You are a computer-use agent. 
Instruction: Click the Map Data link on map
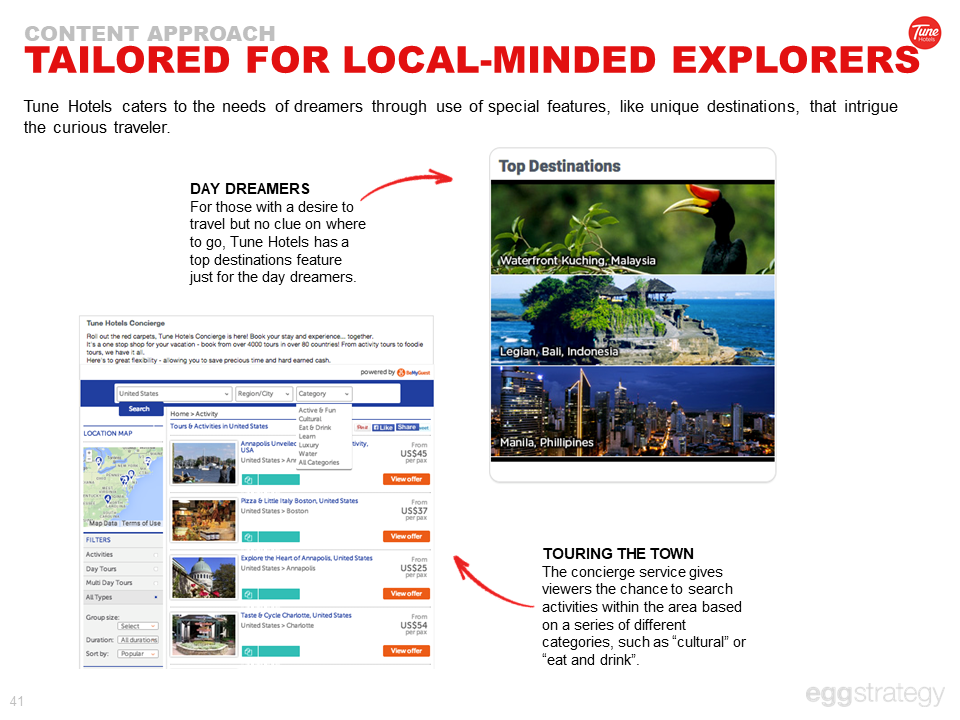tap(103, 523)
